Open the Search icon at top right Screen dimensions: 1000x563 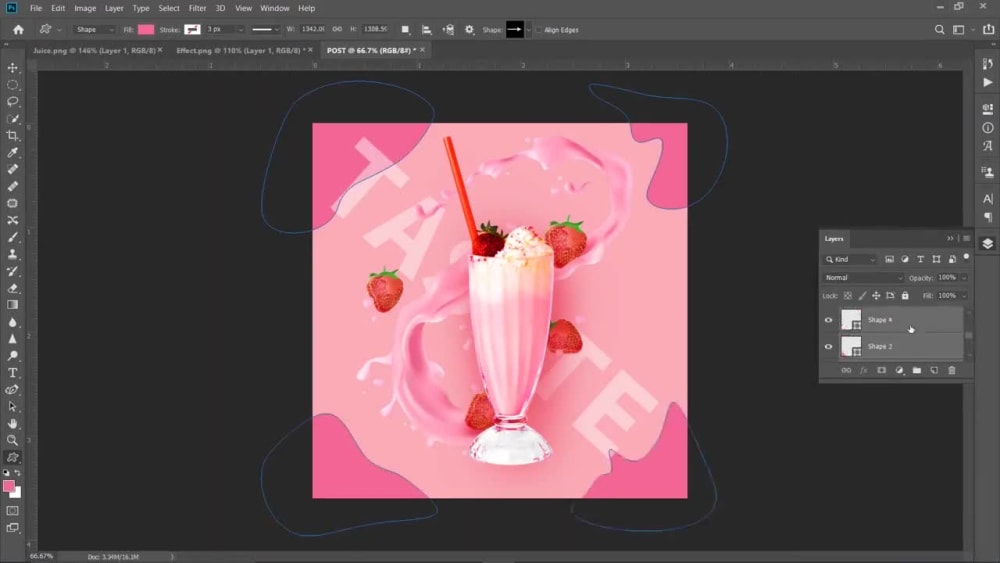click(939, 29)
